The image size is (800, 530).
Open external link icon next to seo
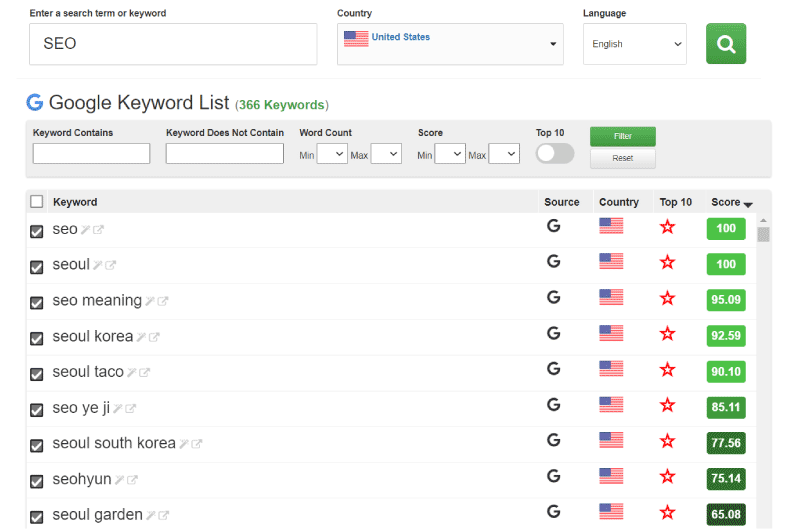point(98,230)
